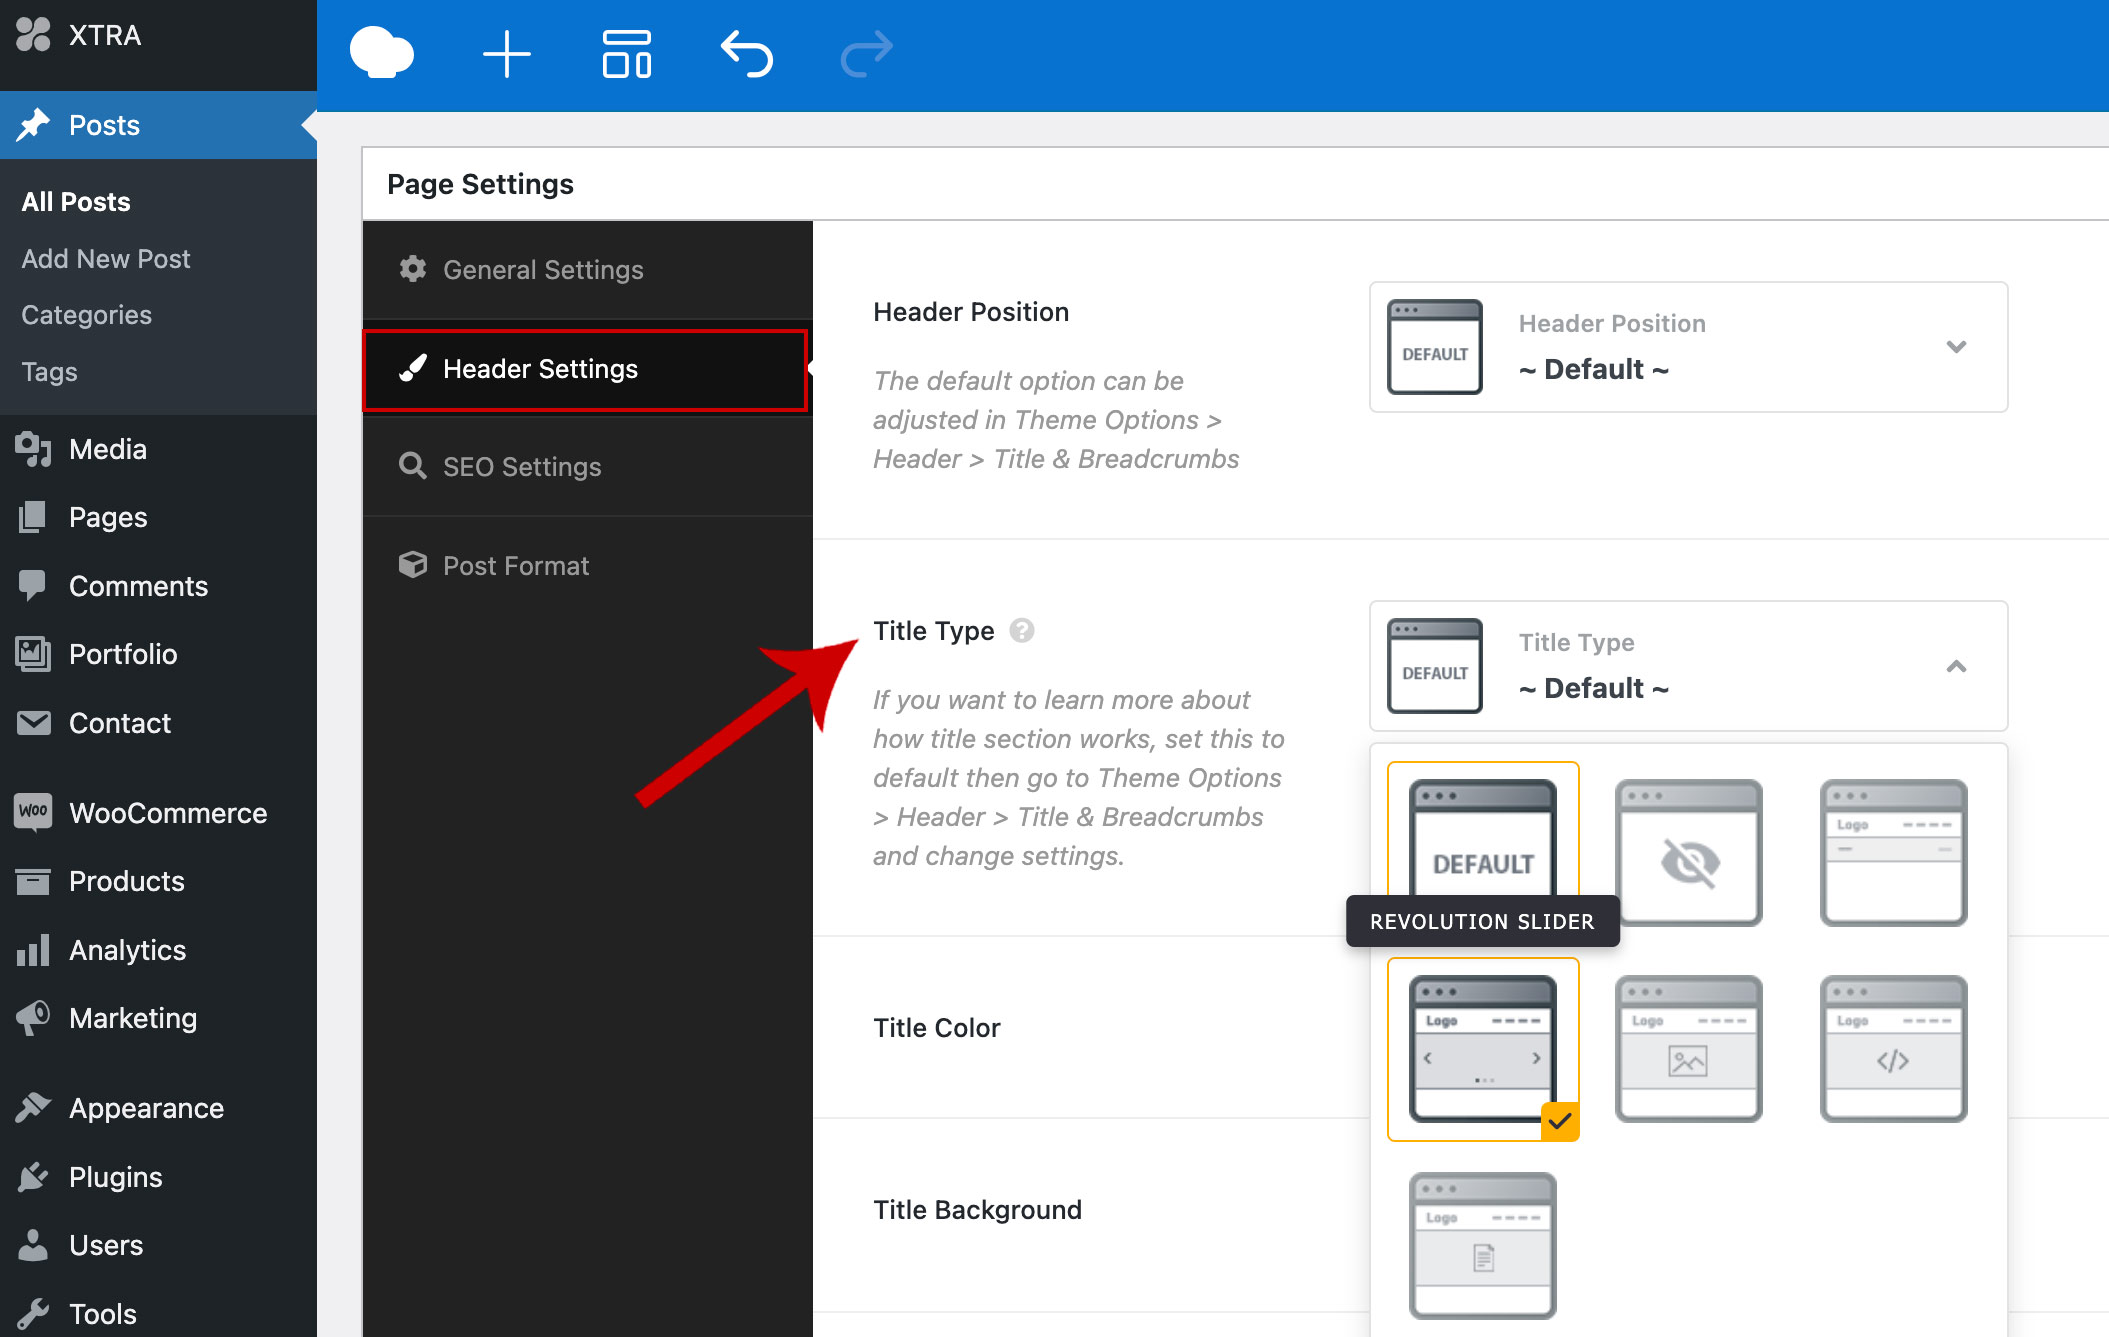The width and height of the screenshot is (2109, 1337).
Task: Click the plus add-element icon
Action: point(506,54)
